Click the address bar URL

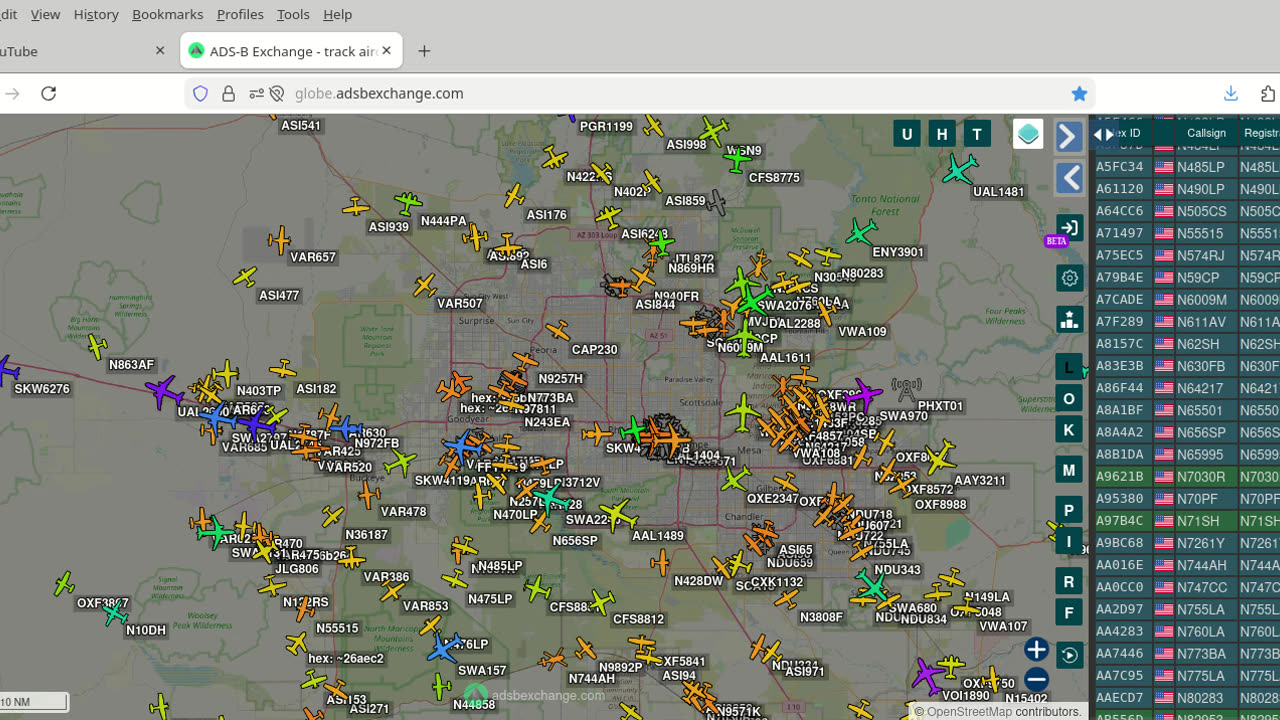click(x=379, y=93)
